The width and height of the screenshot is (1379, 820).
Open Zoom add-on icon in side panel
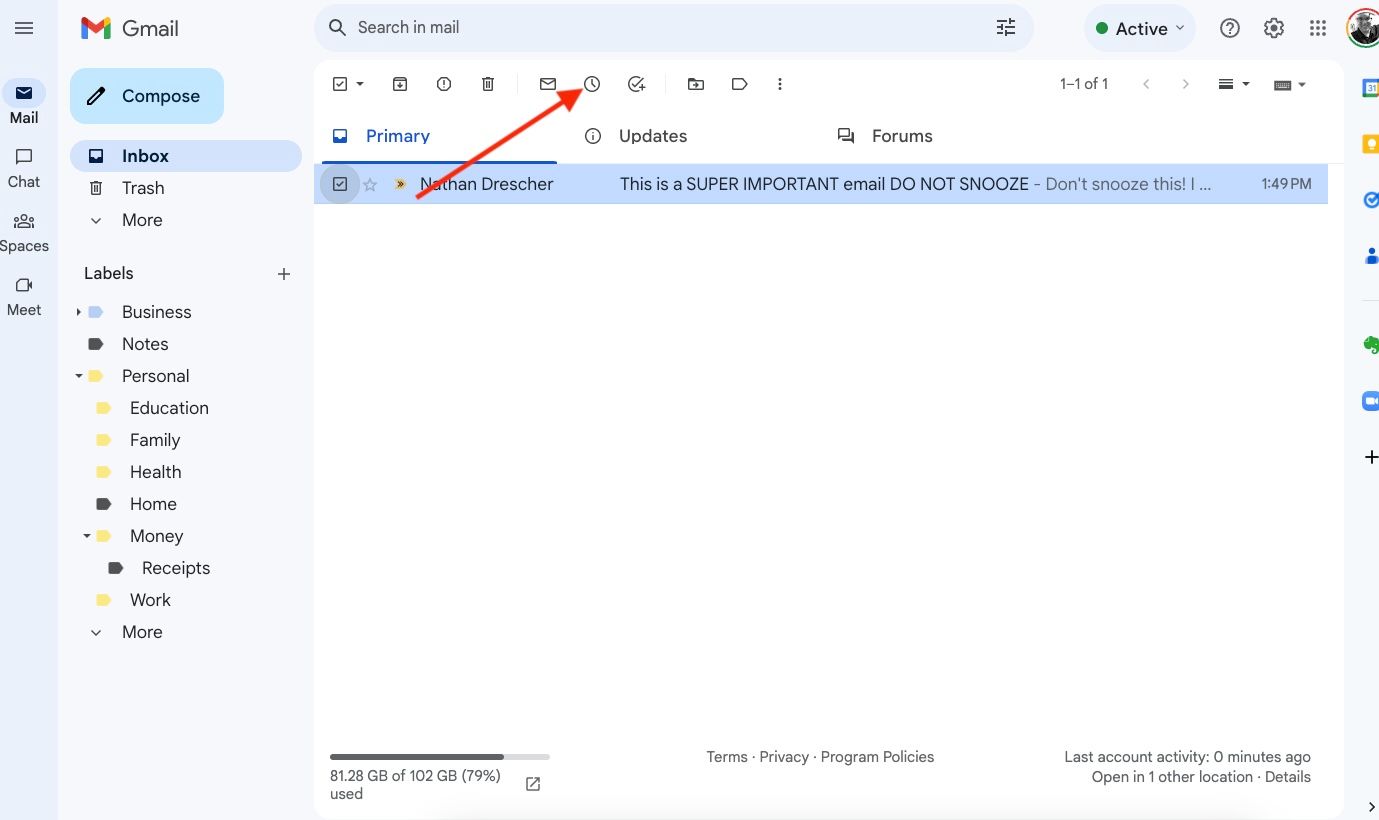1370,401
